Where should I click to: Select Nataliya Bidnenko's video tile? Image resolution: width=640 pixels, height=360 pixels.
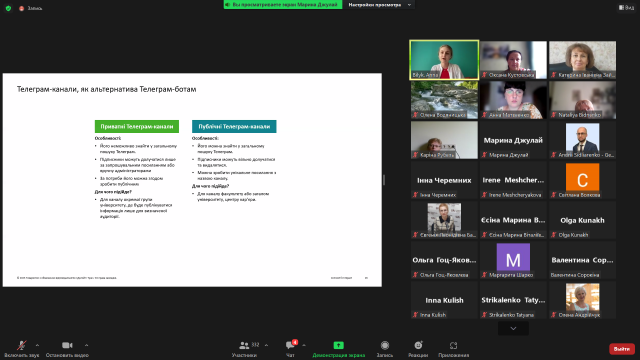tap(582, 100)
